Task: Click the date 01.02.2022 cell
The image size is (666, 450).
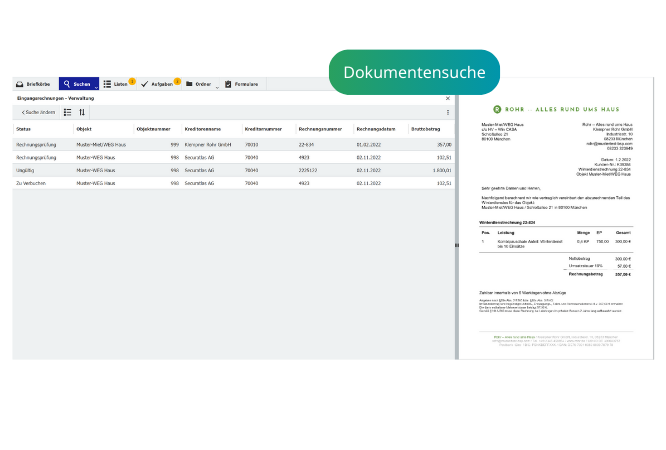Action: [x=369, y=145]
